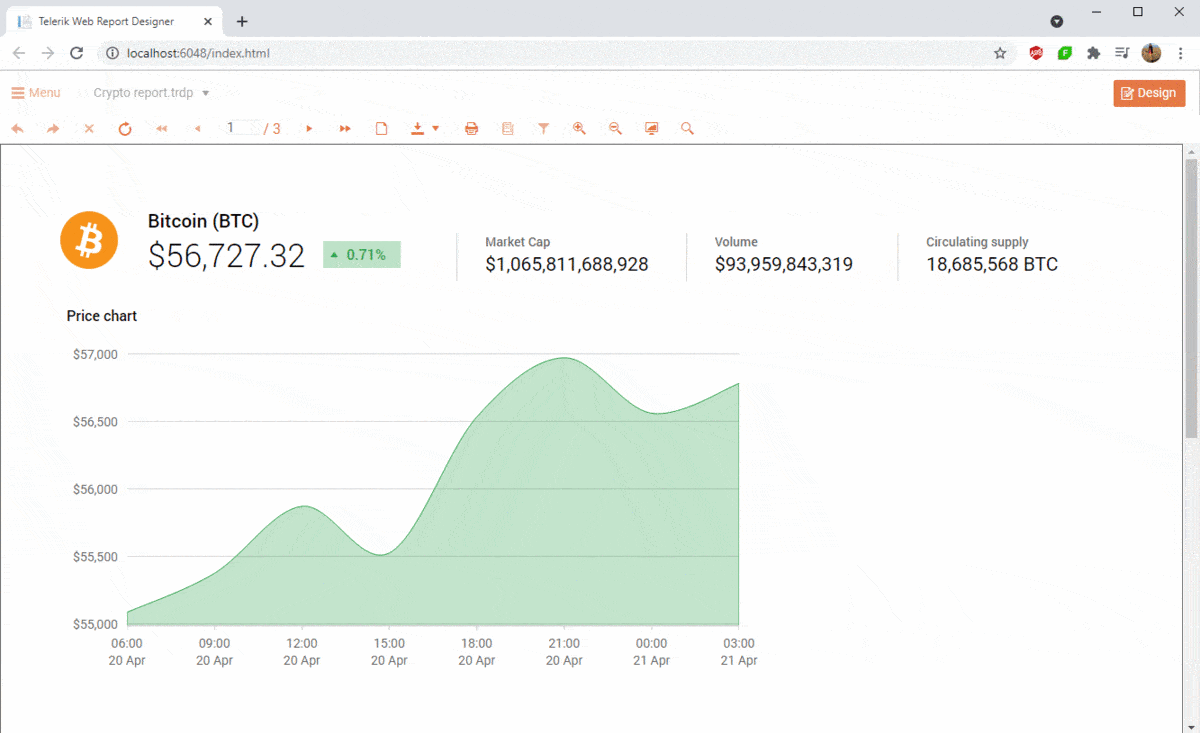Open the ABP ad blocker extension
Viewport: 1200px width, 733px height.
tap(1036, 53)
